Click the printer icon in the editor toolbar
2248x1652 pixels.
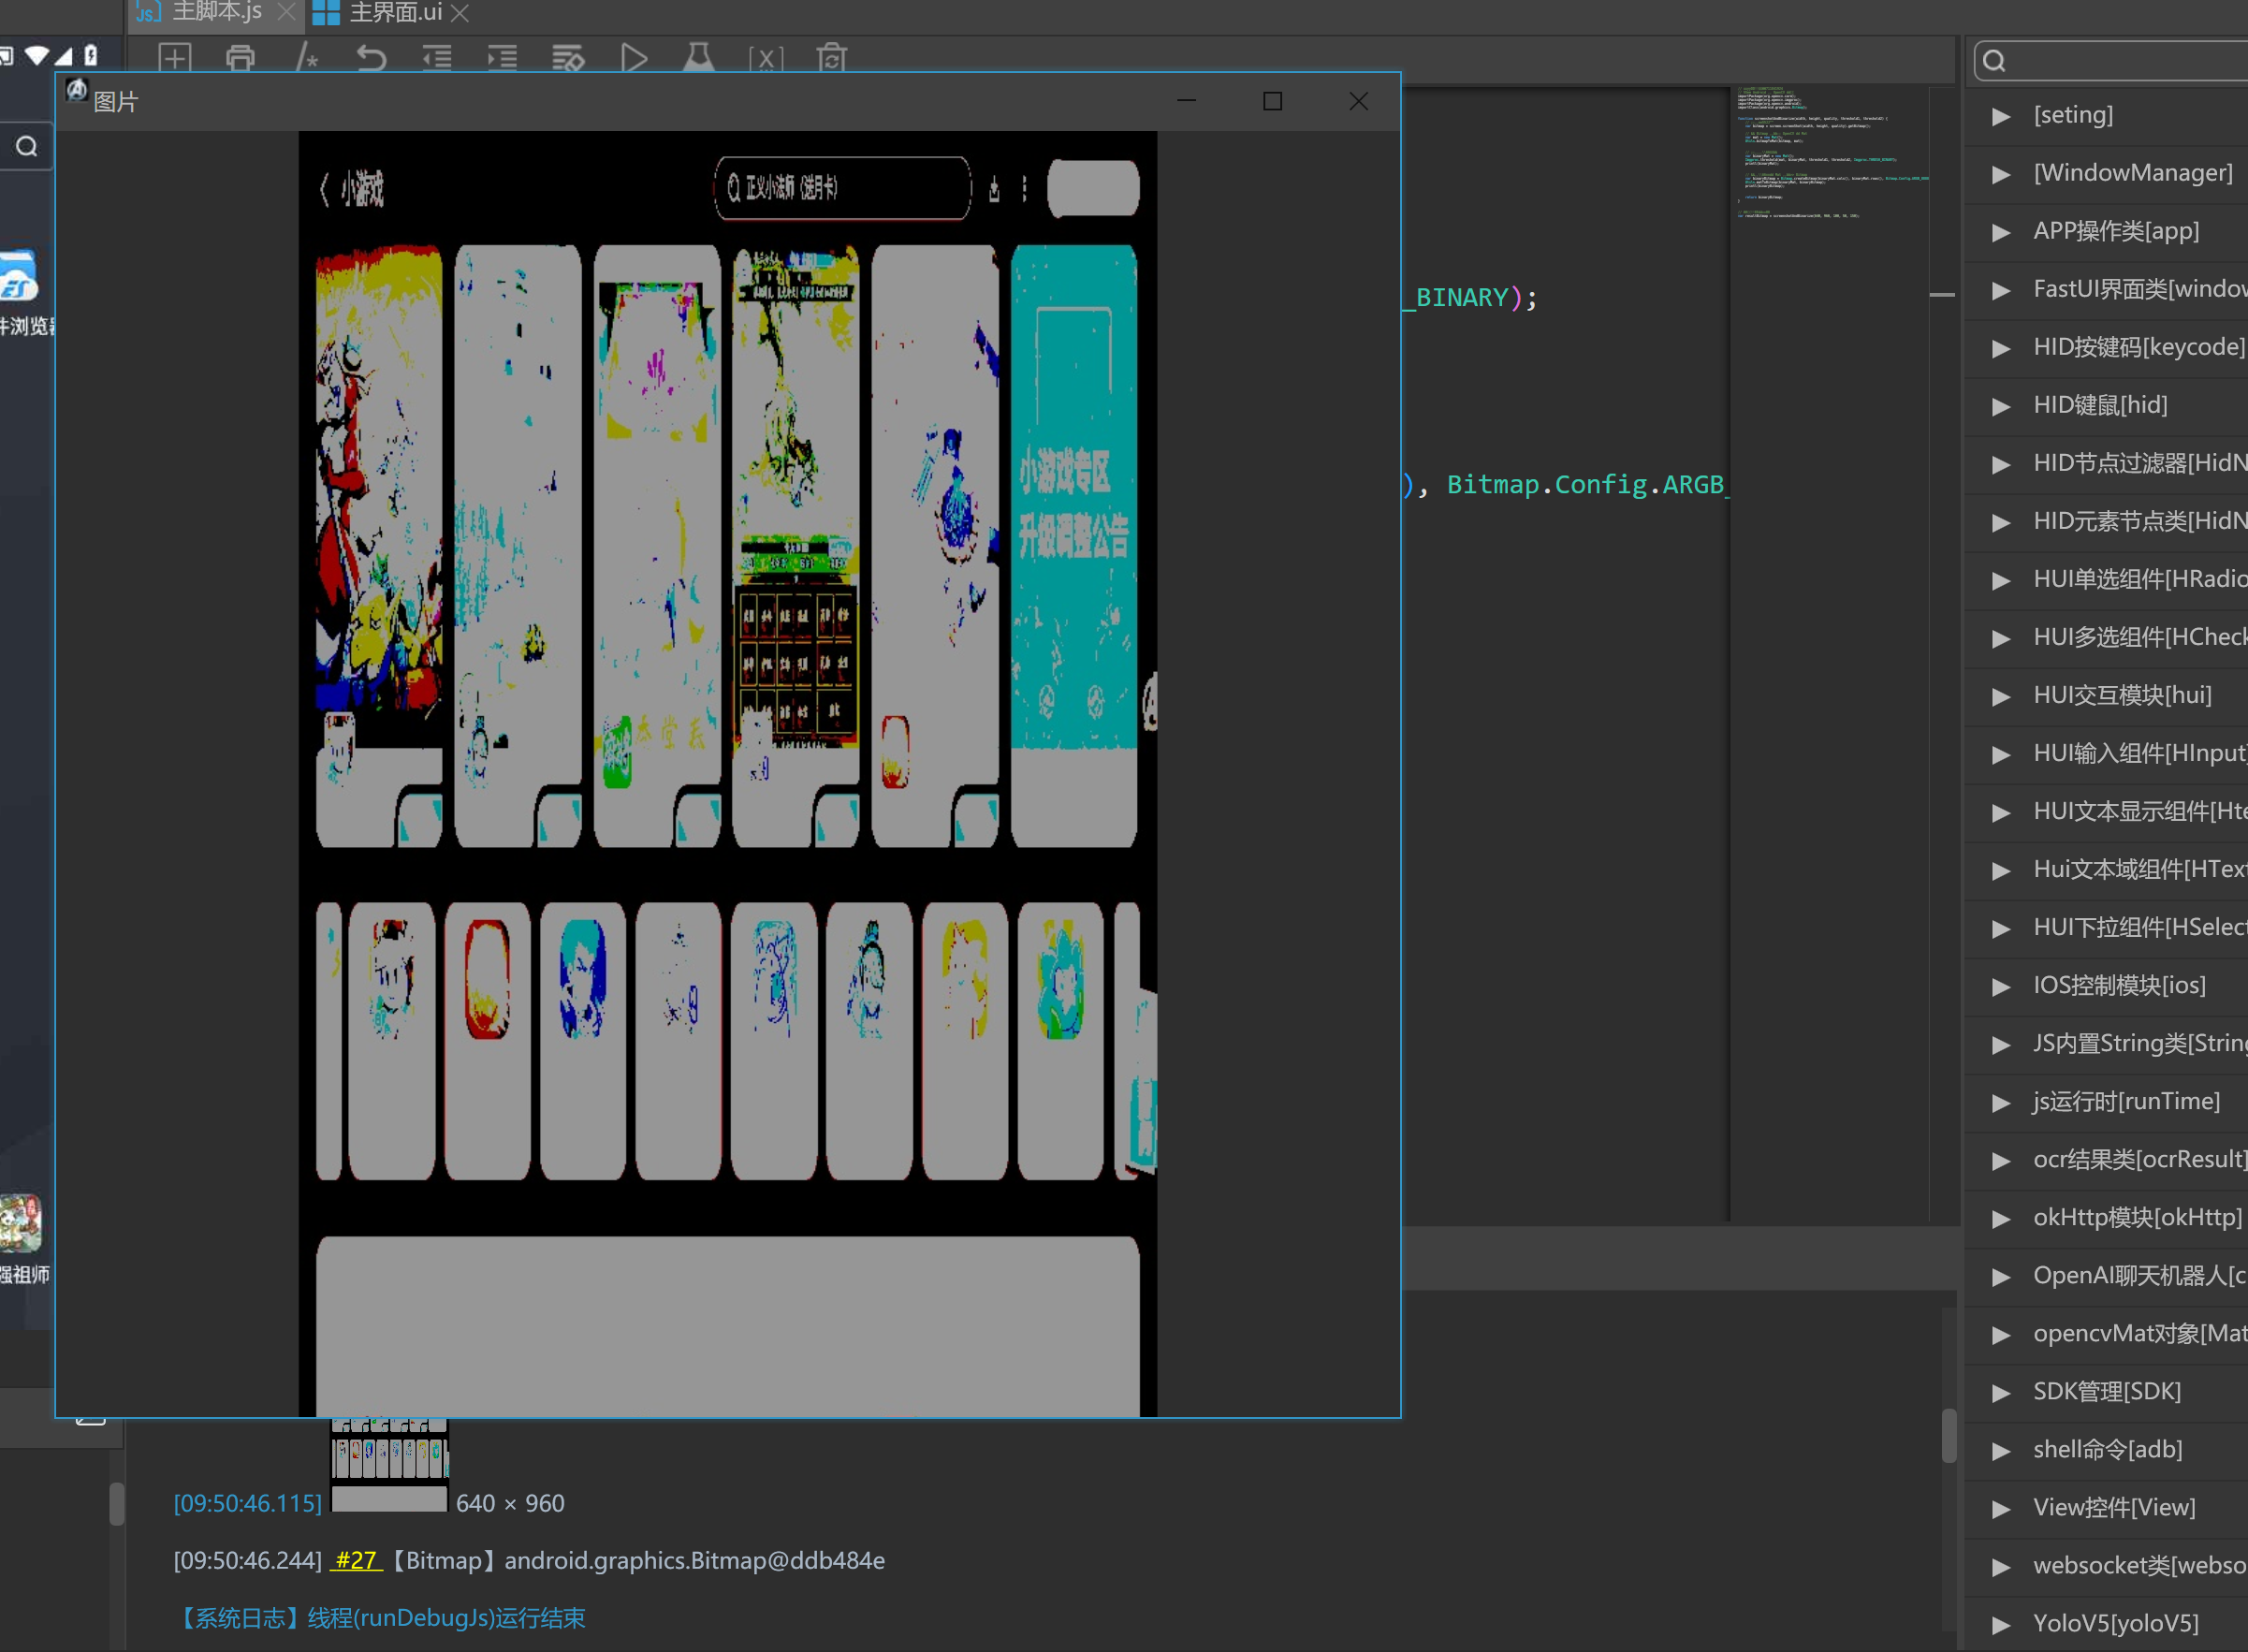pyautogui.click(x=240, y=58)
